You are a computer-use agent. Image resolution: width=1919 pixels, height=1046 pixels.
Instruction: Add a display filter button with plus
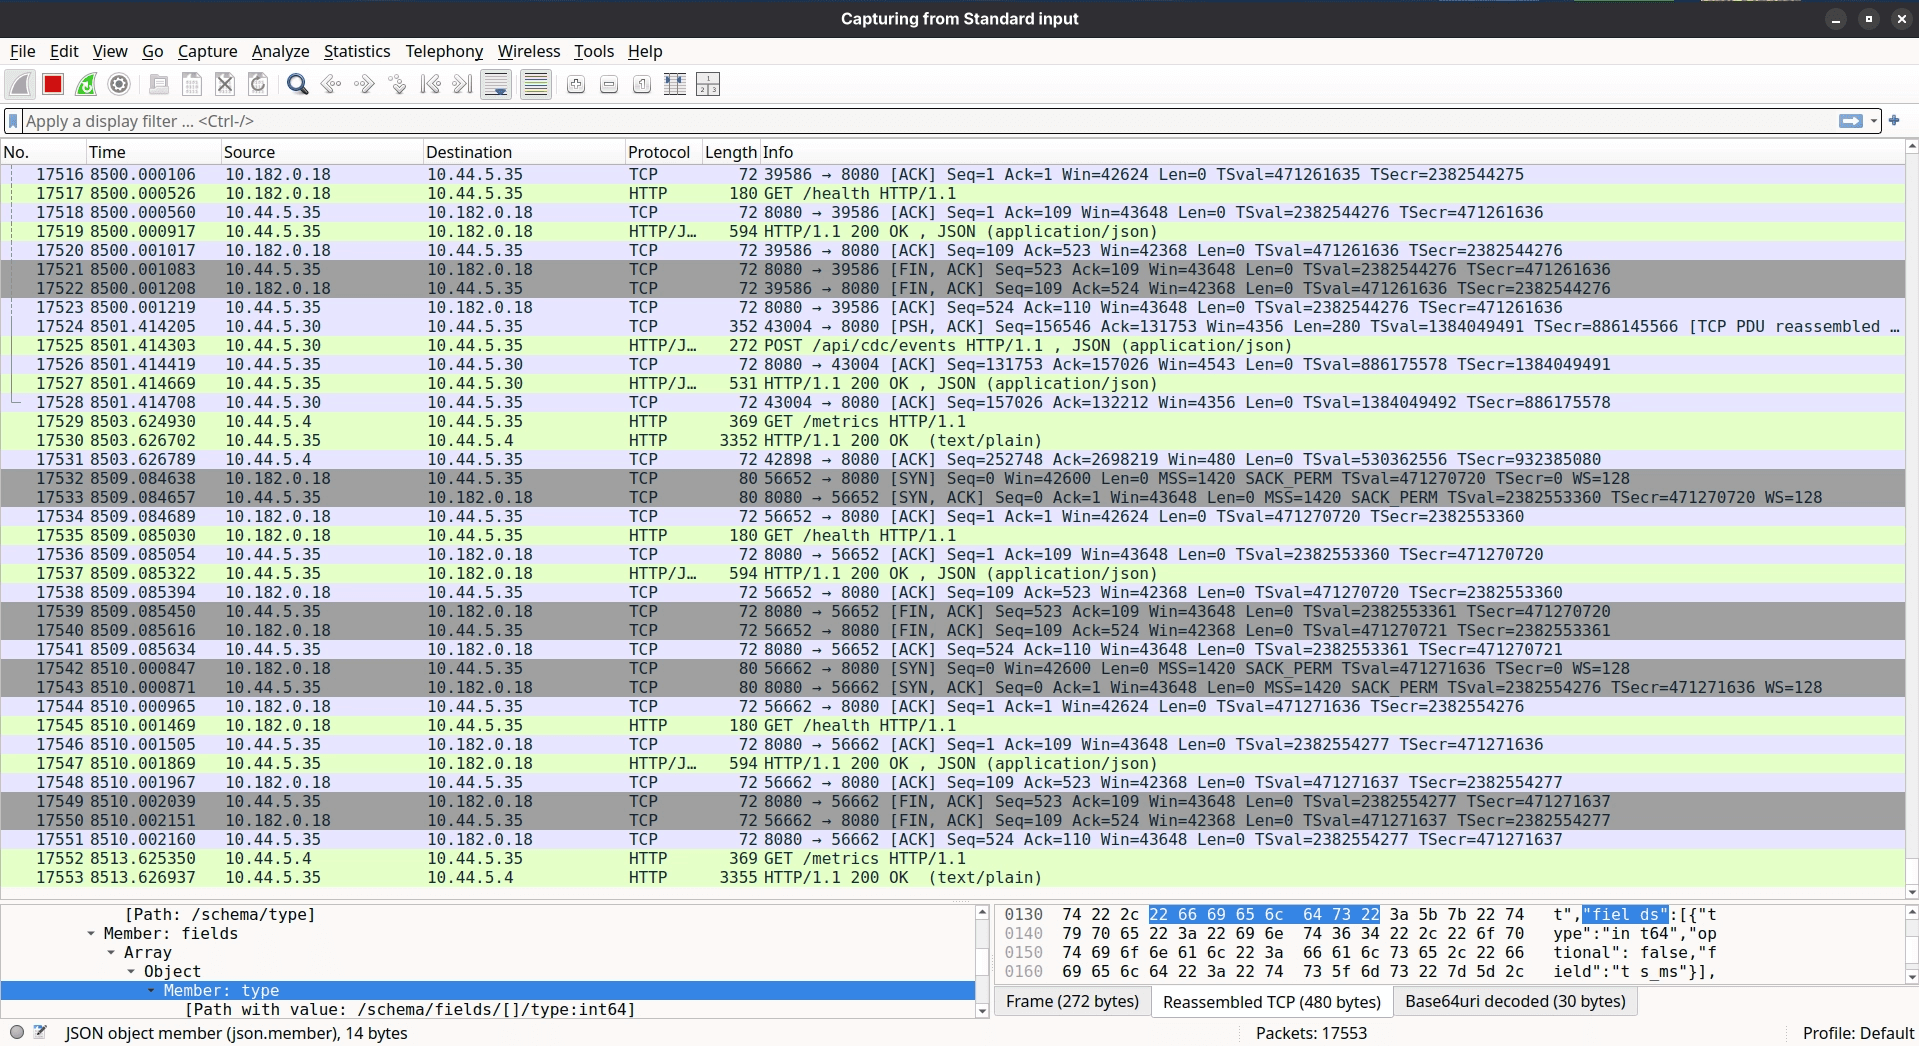pyautogui.click(x=1894, y=120)
